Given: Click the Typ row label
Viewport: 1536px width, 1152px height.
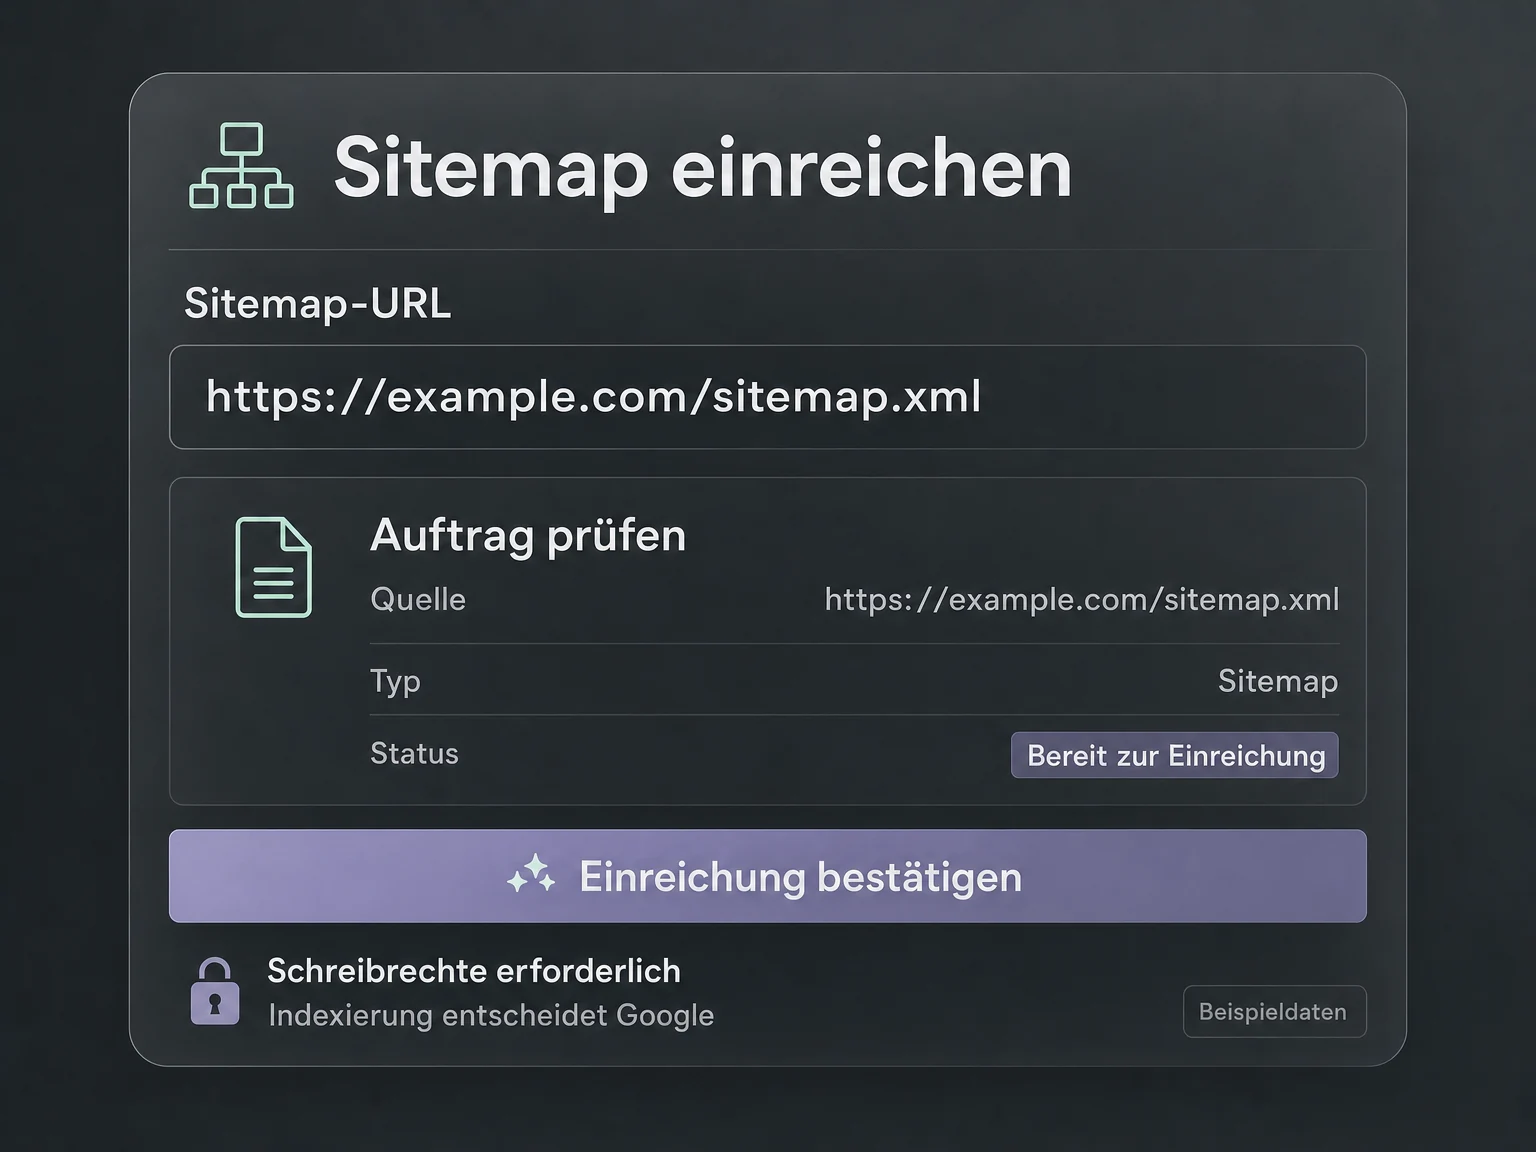Looking at the screenshot, I should tap(395, 681).
